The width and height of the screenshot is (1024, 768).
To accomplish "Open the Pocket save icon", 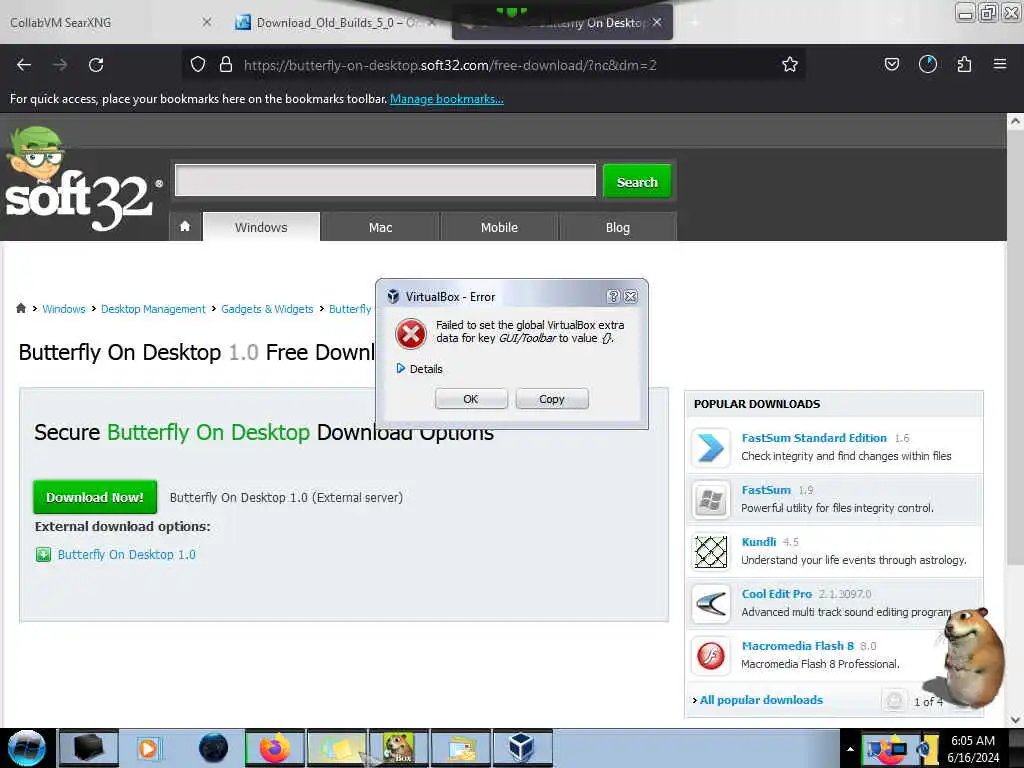I will pyautogui.click(x=891, y=64).
